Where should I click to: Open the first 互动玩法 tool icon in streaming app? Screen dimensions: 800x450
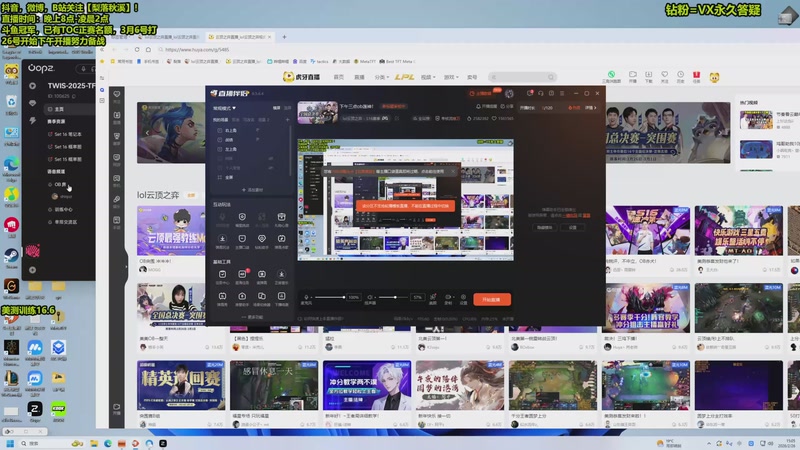pos(222,217)
